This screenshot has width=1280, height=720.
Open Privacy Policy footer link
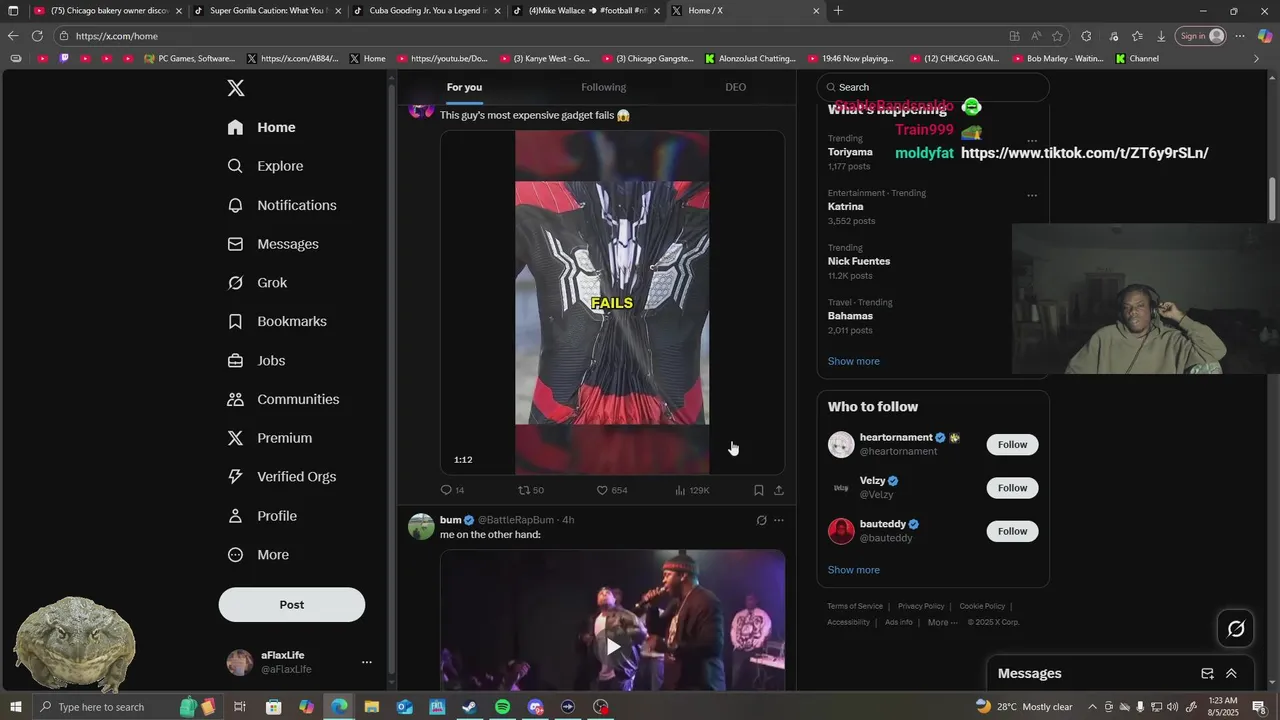click(921, 606)
